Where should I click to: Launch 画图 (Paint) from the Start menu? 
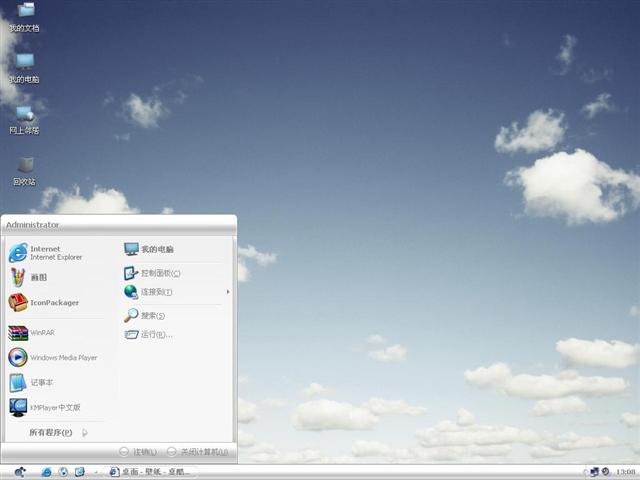38,277
